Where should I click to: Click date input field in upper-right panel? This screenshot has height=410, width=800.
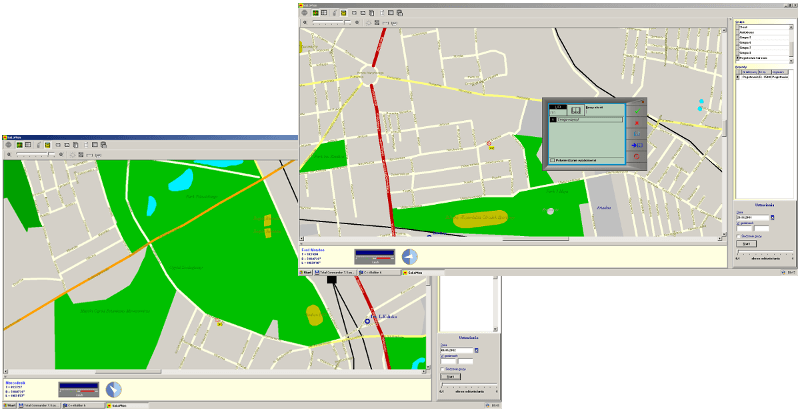(753, 218)
